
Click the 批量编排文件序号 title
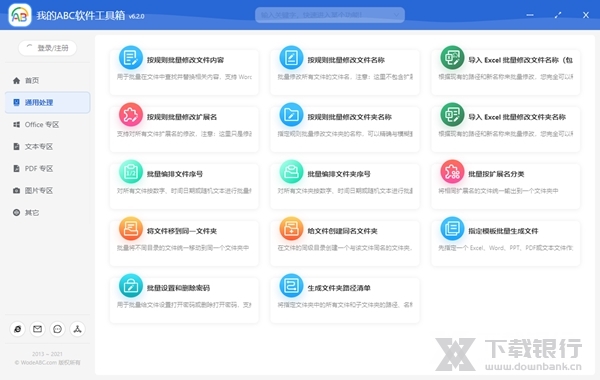(x=175, y=174)
